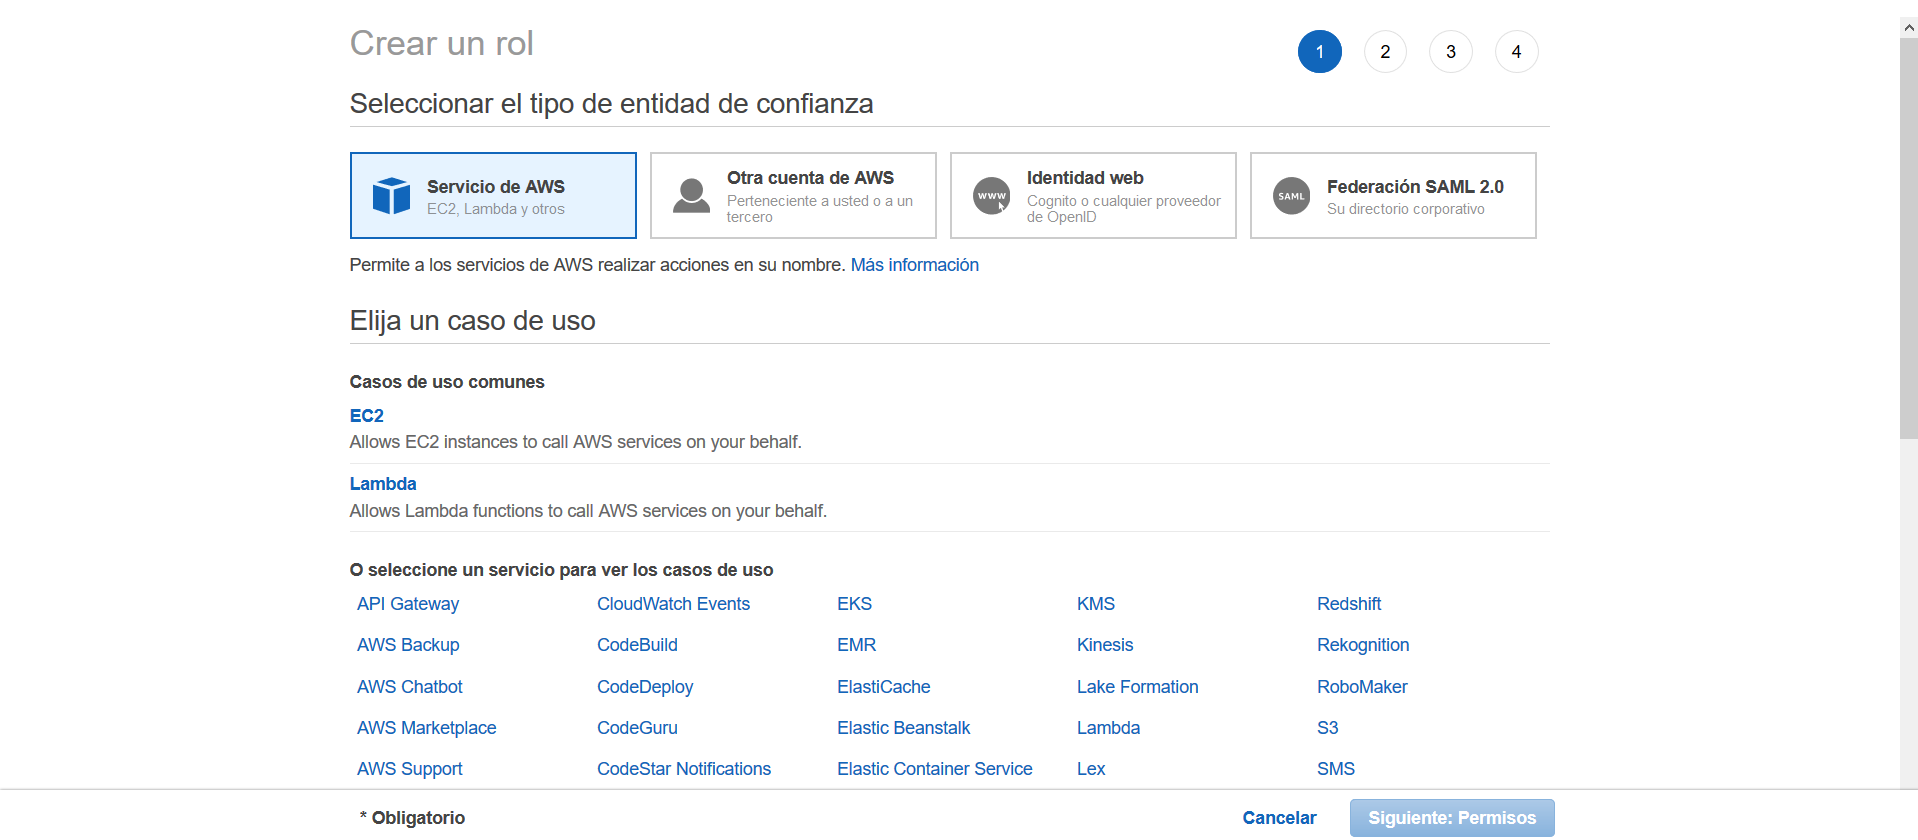Choose the AWS Support service
Image resolution: width=1918 pixels, height=840 pixels.
(410, 769)
